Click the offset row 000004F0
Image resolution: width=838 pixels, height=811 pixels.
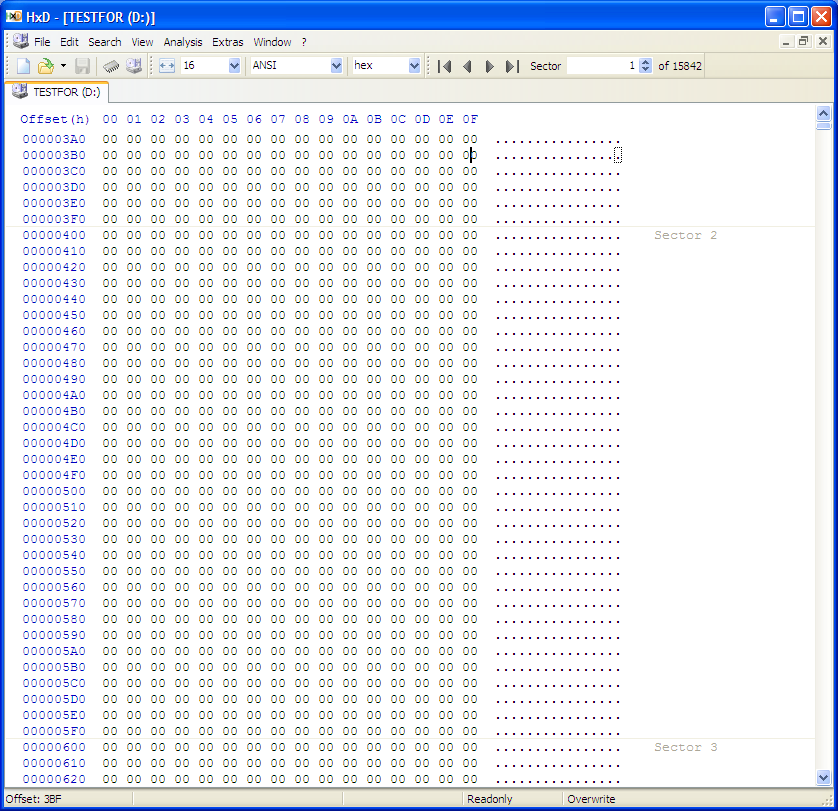tap(54, 475)
